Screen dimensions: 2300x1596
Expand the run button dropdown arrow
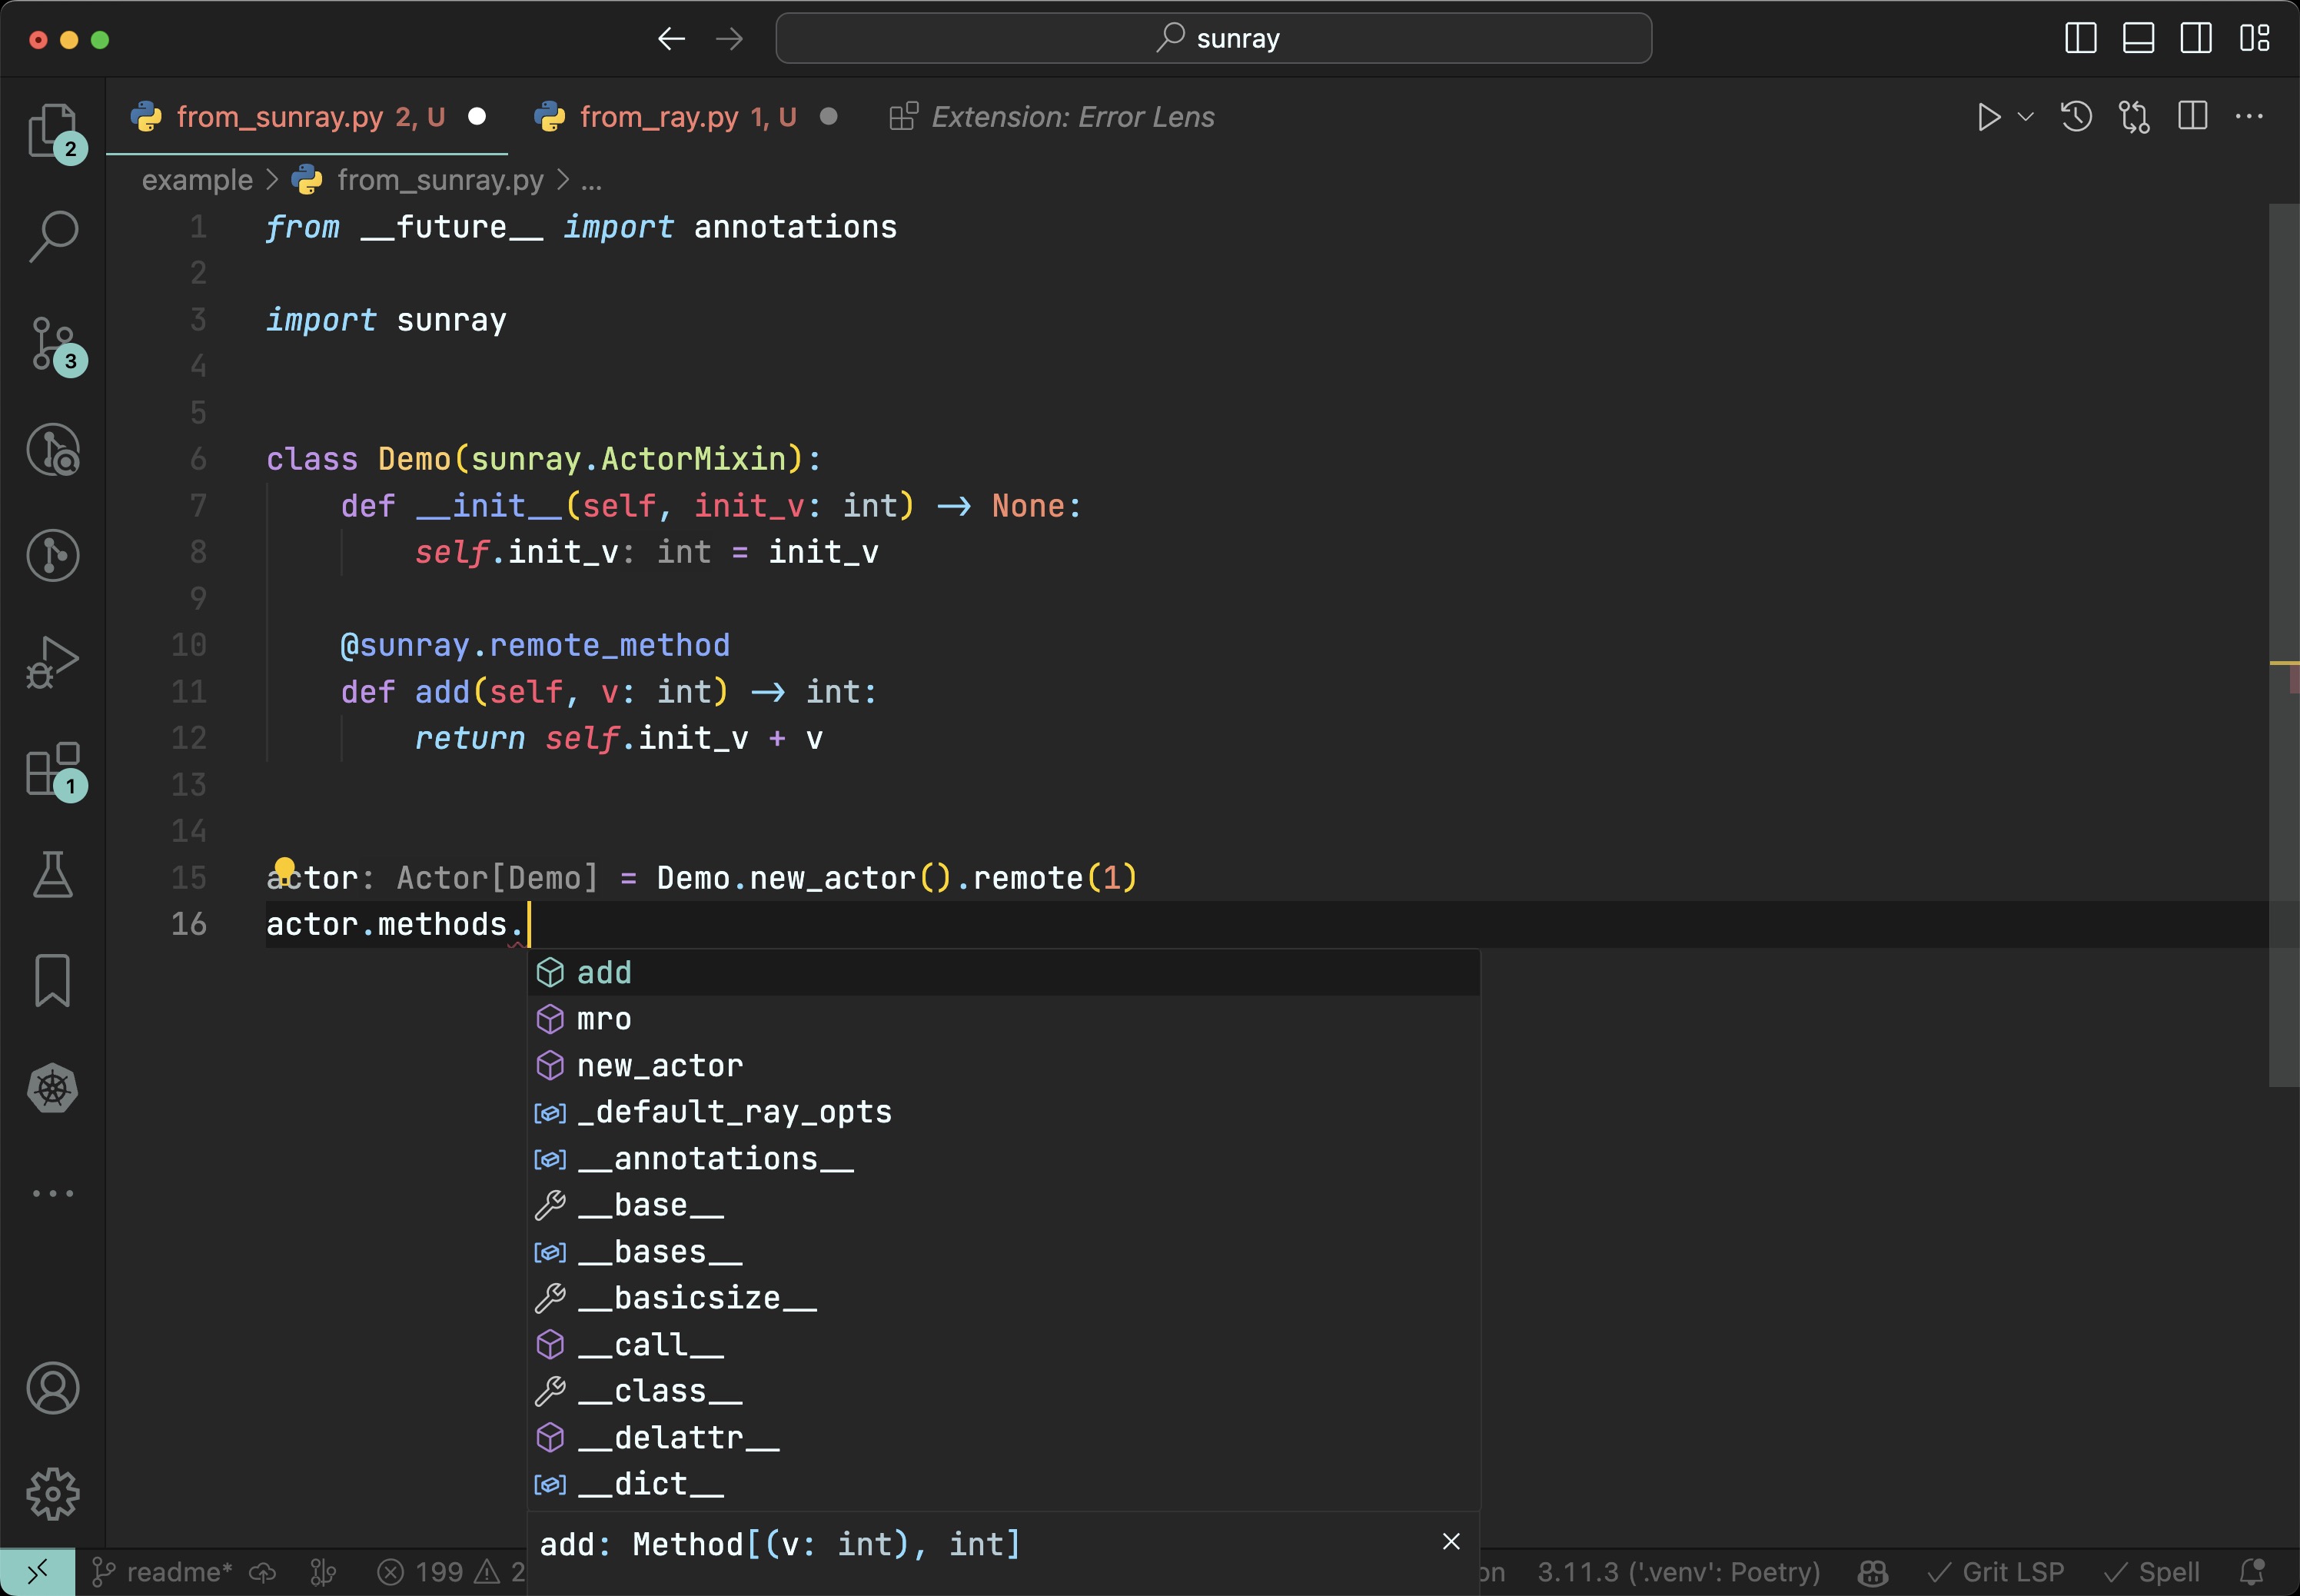pyautogui.click(x=2026, y=117)
